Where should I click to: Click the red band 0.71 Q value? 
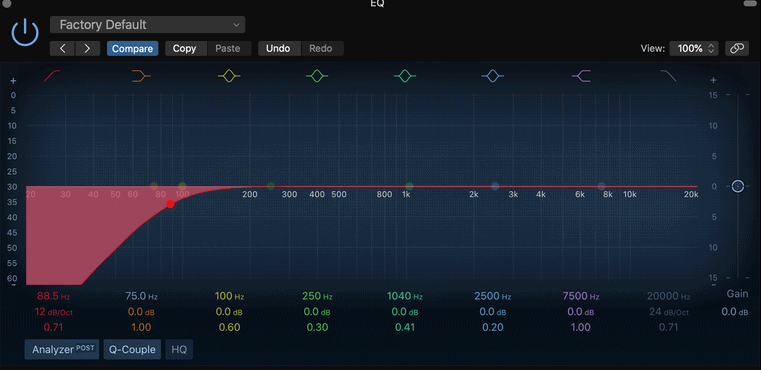click(x=53, y=327)
